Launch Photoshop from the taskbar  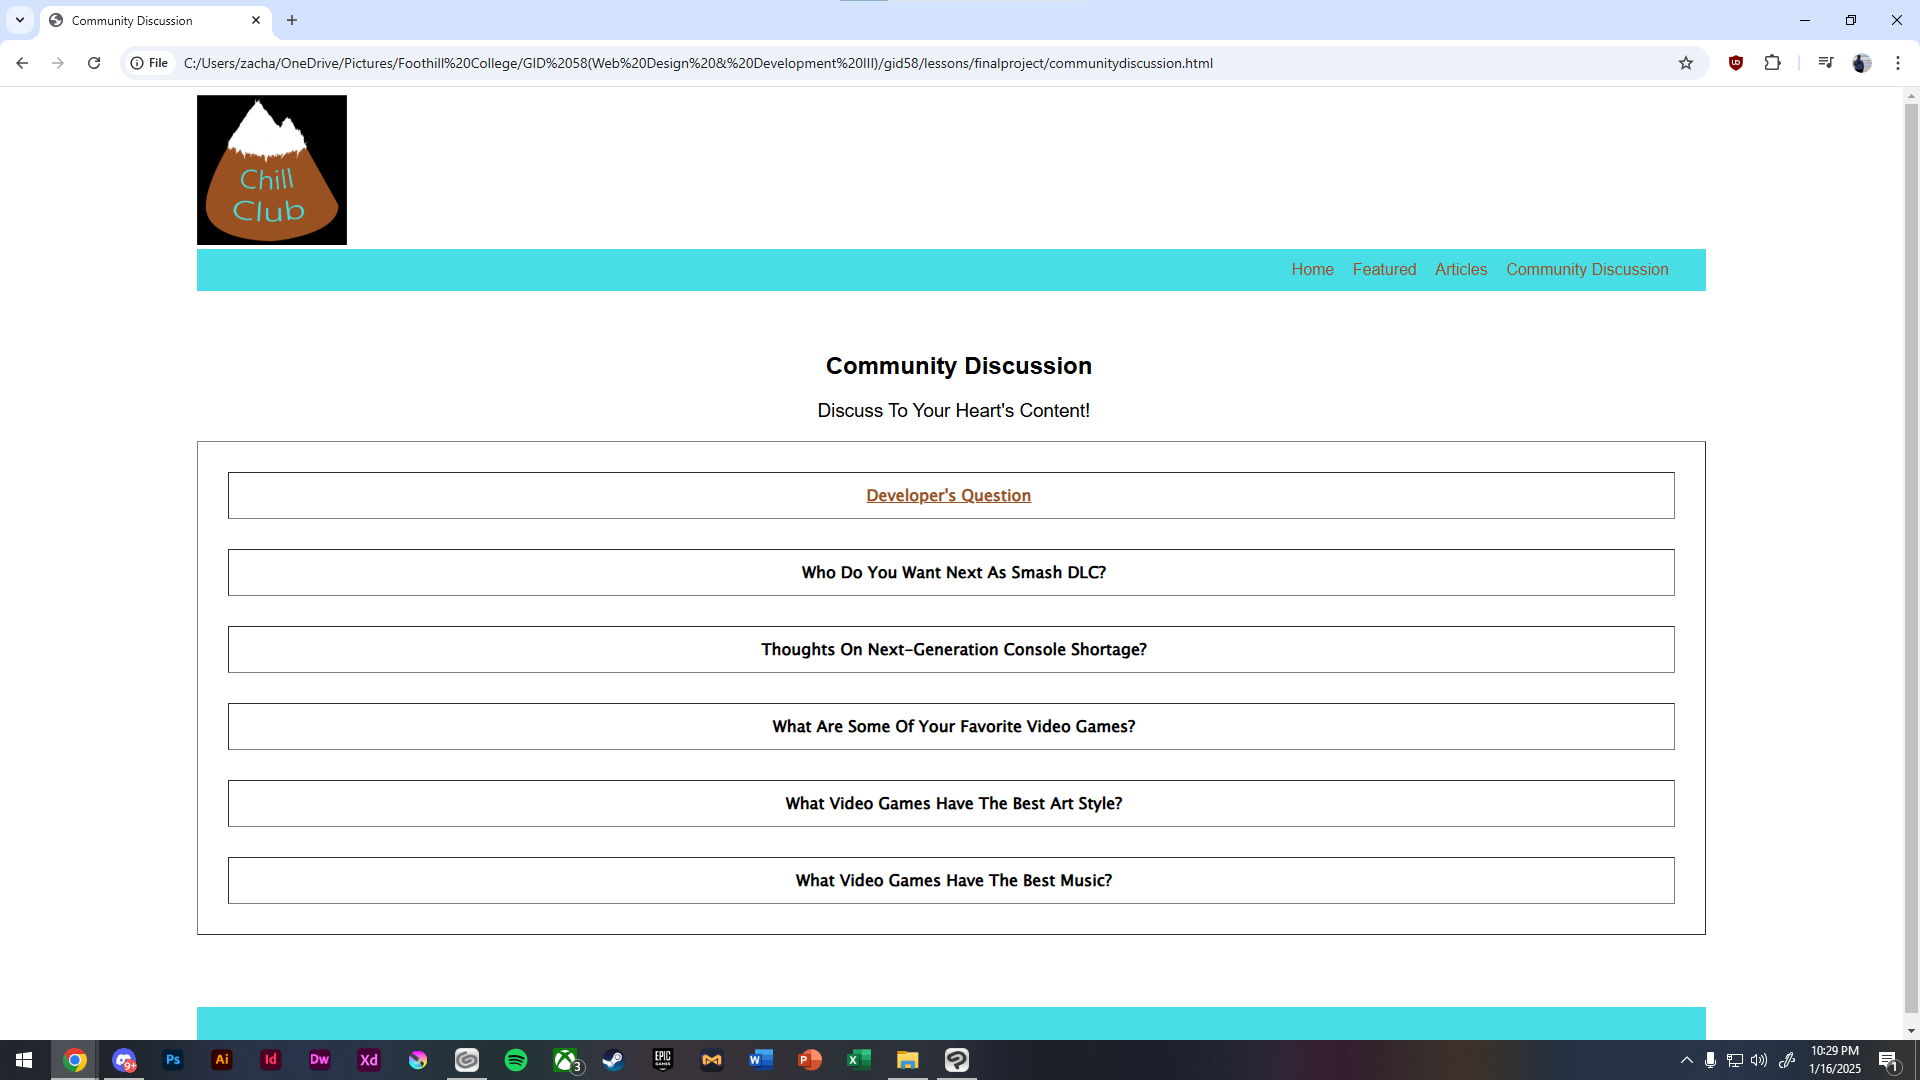(x=173, y=1060)
